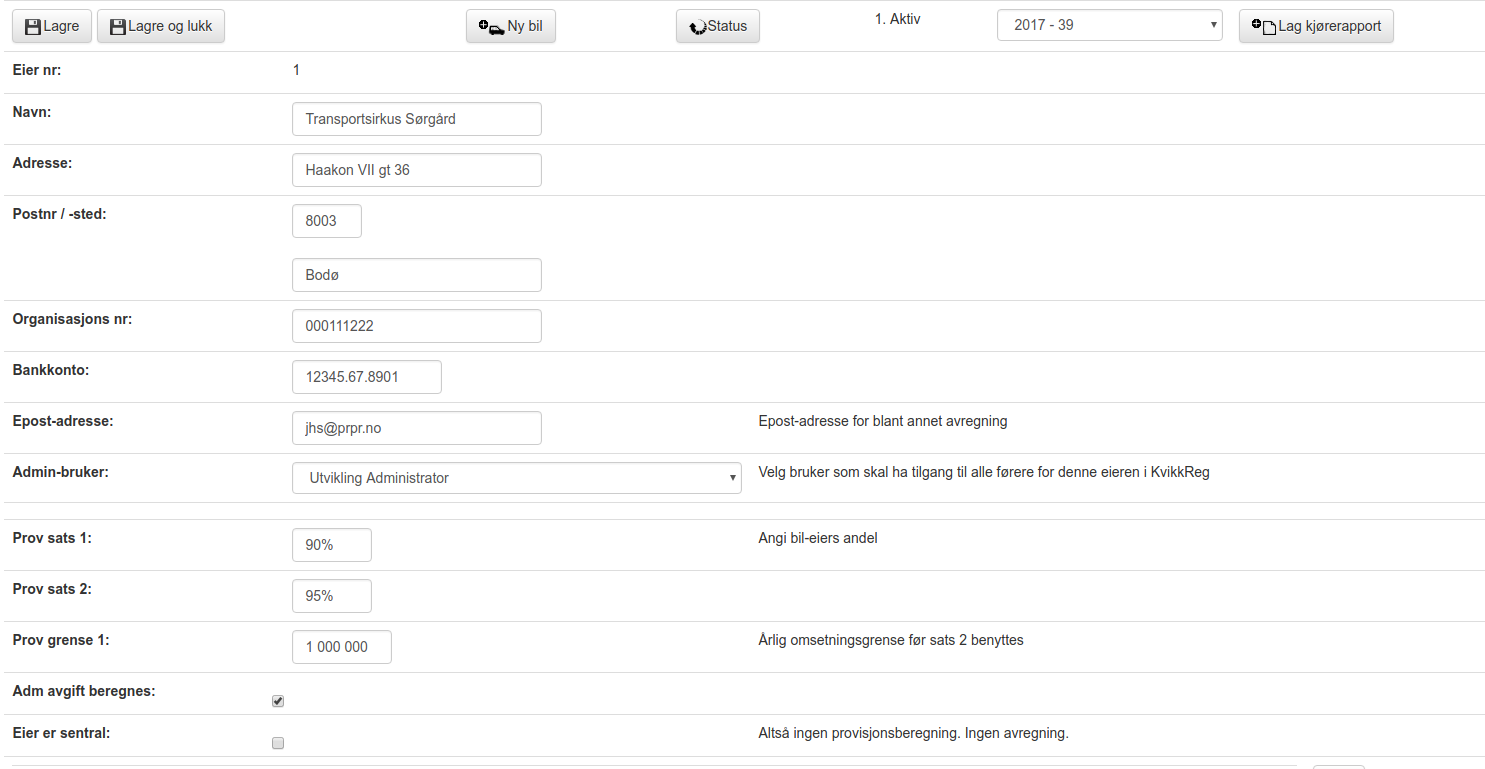Click the 'Eier er sentral:' label
Image resolution: width=1485 pixels, height=769 pixels.
click(61, 733)
